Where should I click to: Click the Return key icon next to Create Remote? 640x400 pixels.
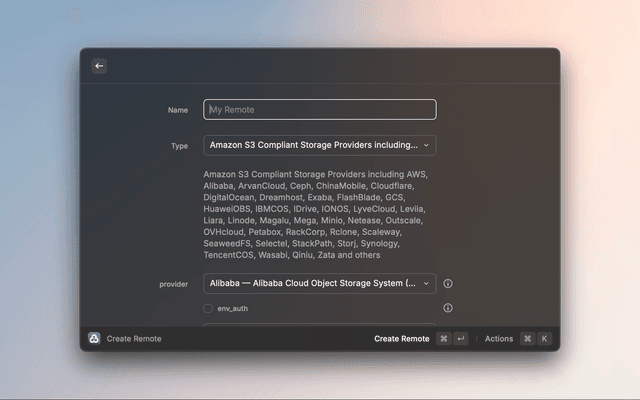pos(460,339)
